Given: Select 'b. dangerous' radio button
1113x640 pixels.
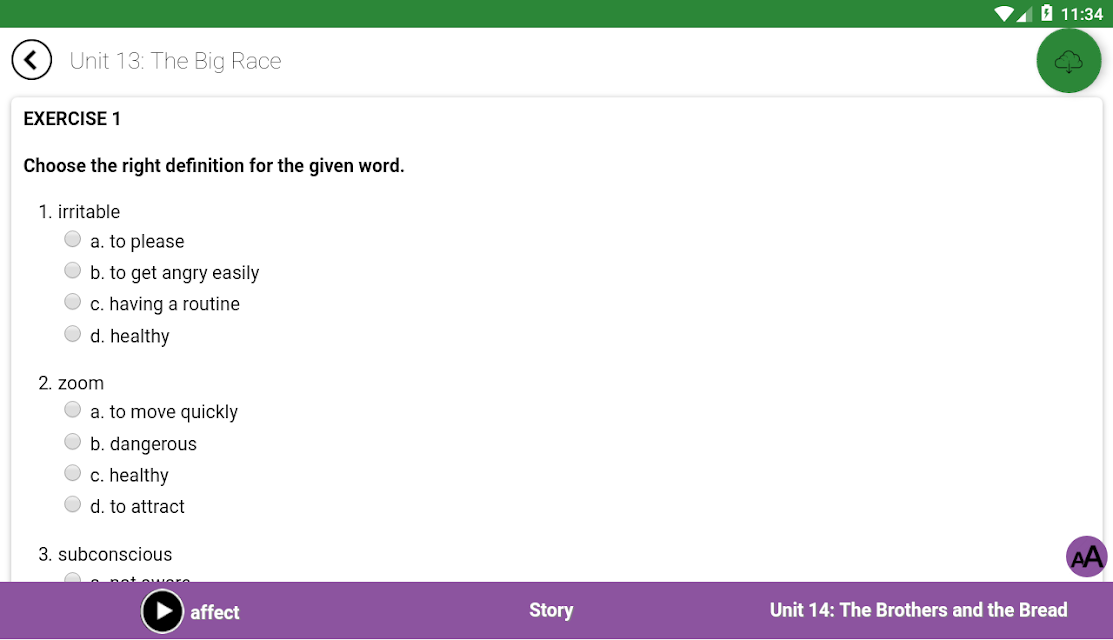Looking at the screenshot, I should pyautogui.click(x=72, y=441).
